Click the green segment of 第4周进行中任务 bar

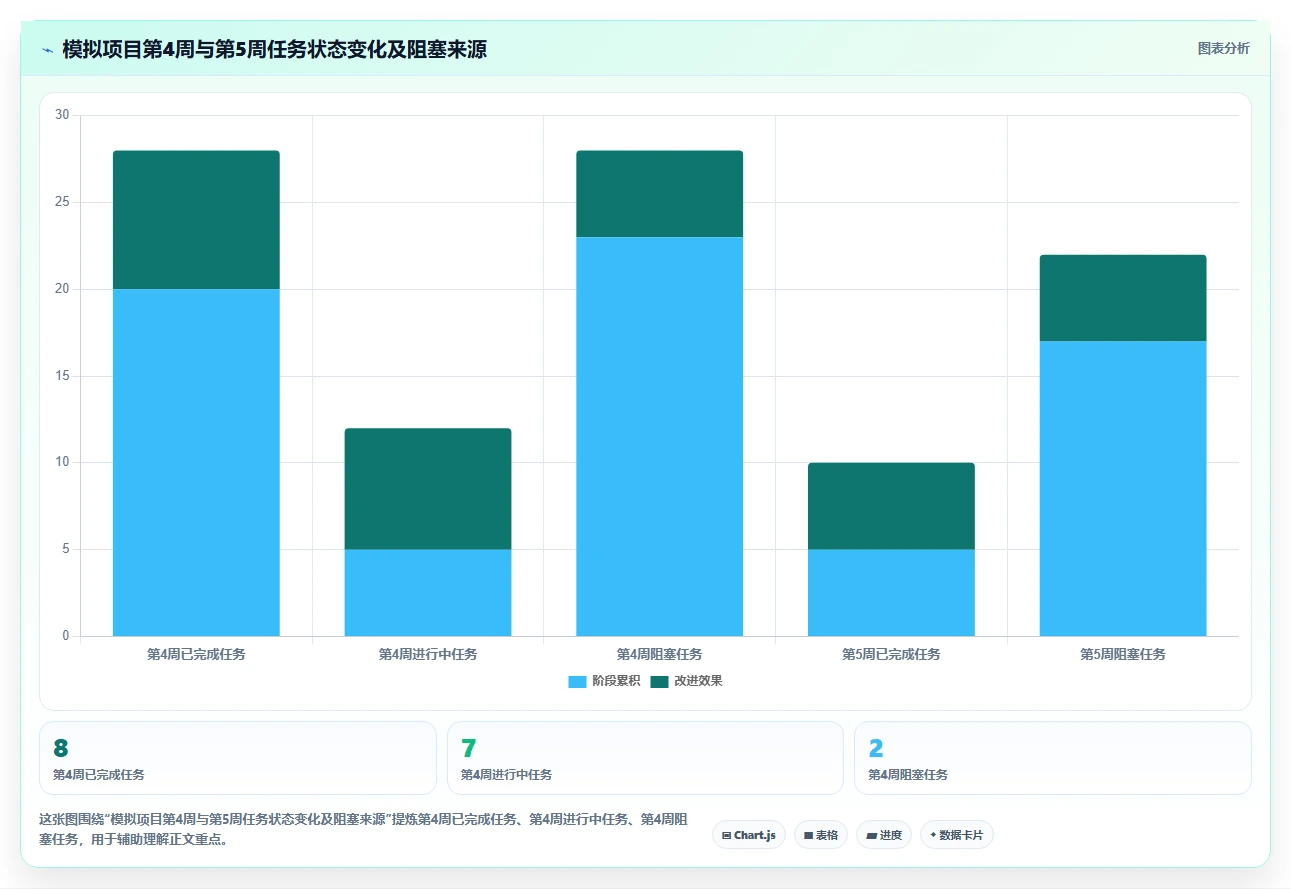point(428,489)
